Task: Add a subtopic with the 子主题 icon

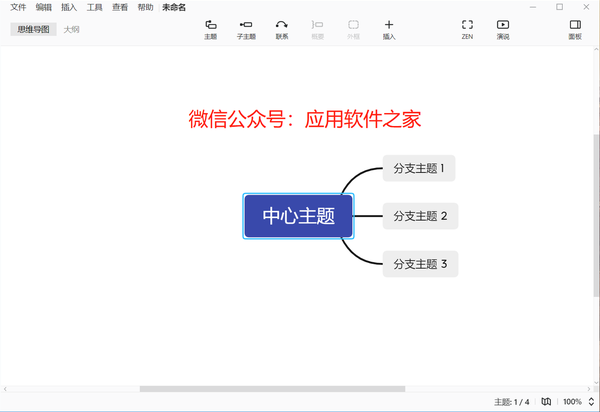Action: pos(246,28)
